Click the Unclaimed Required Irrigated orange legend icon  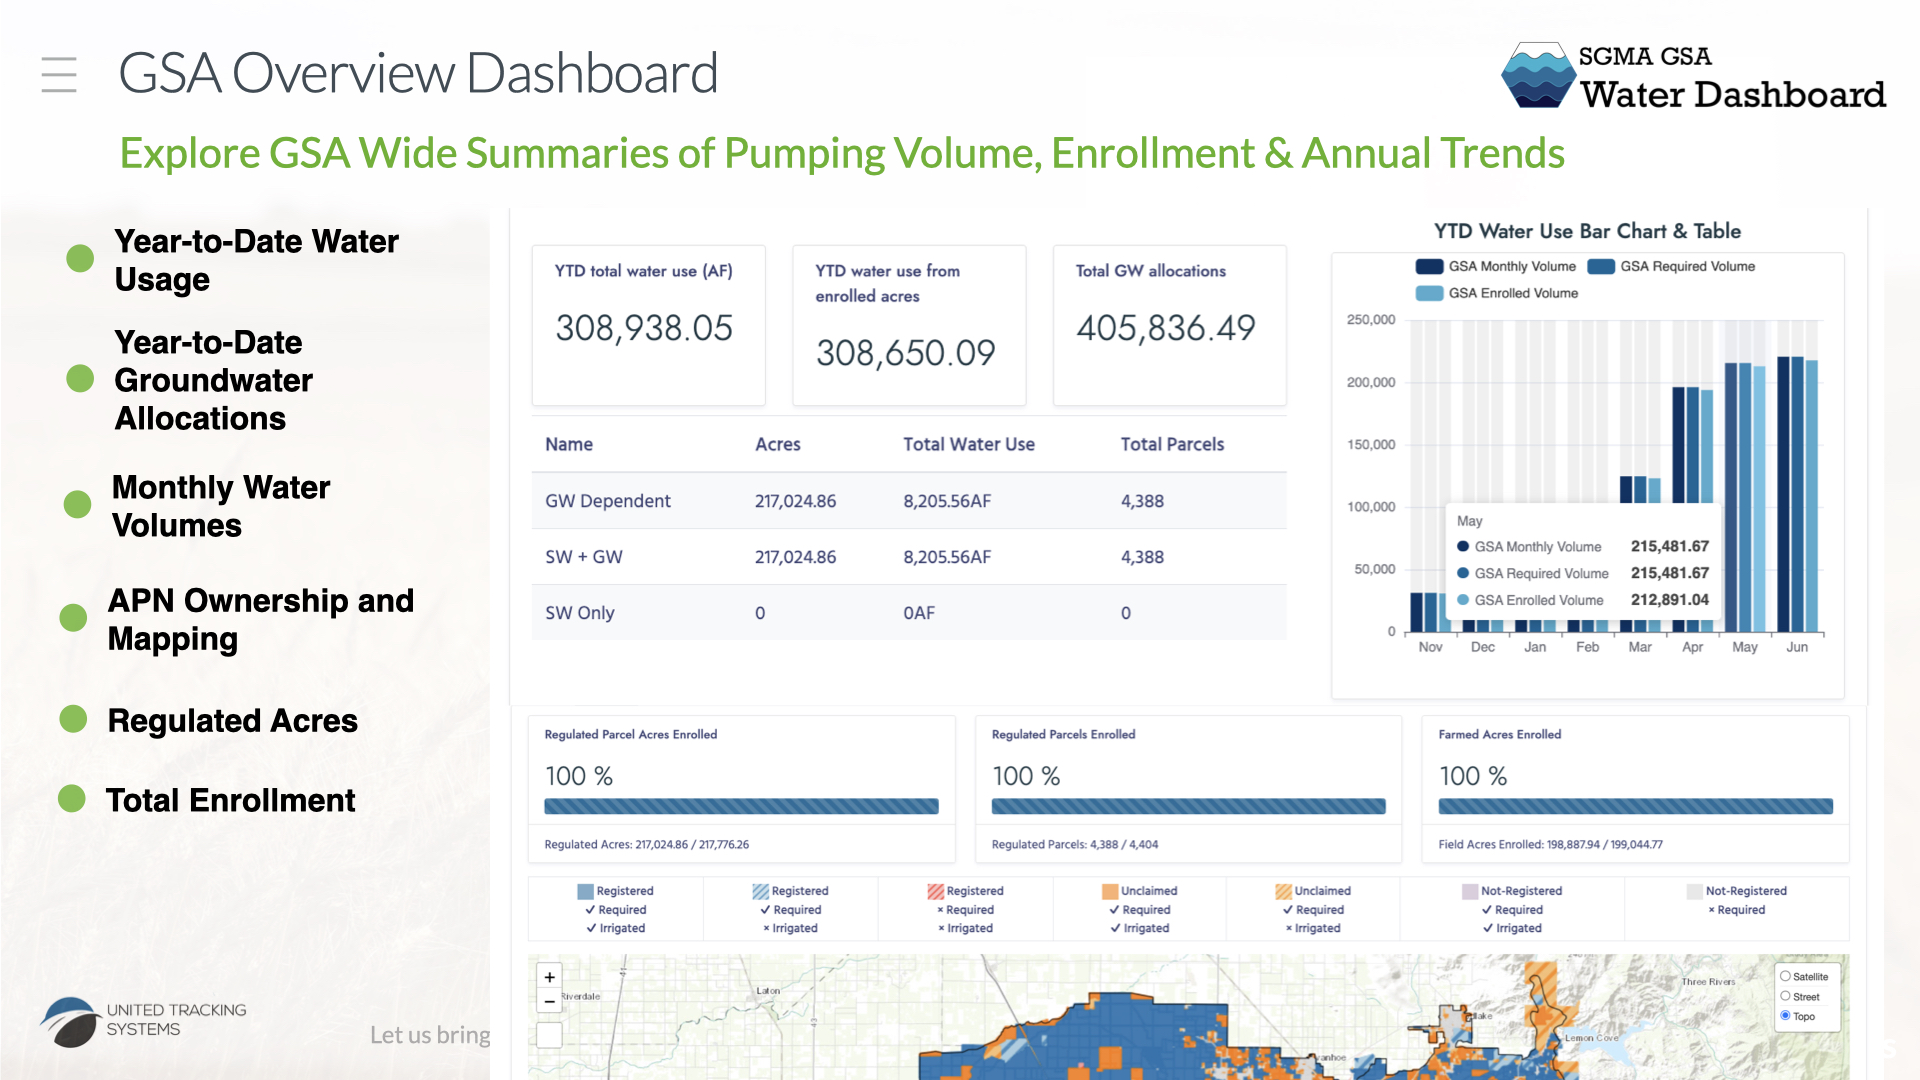click(1110, 891)
